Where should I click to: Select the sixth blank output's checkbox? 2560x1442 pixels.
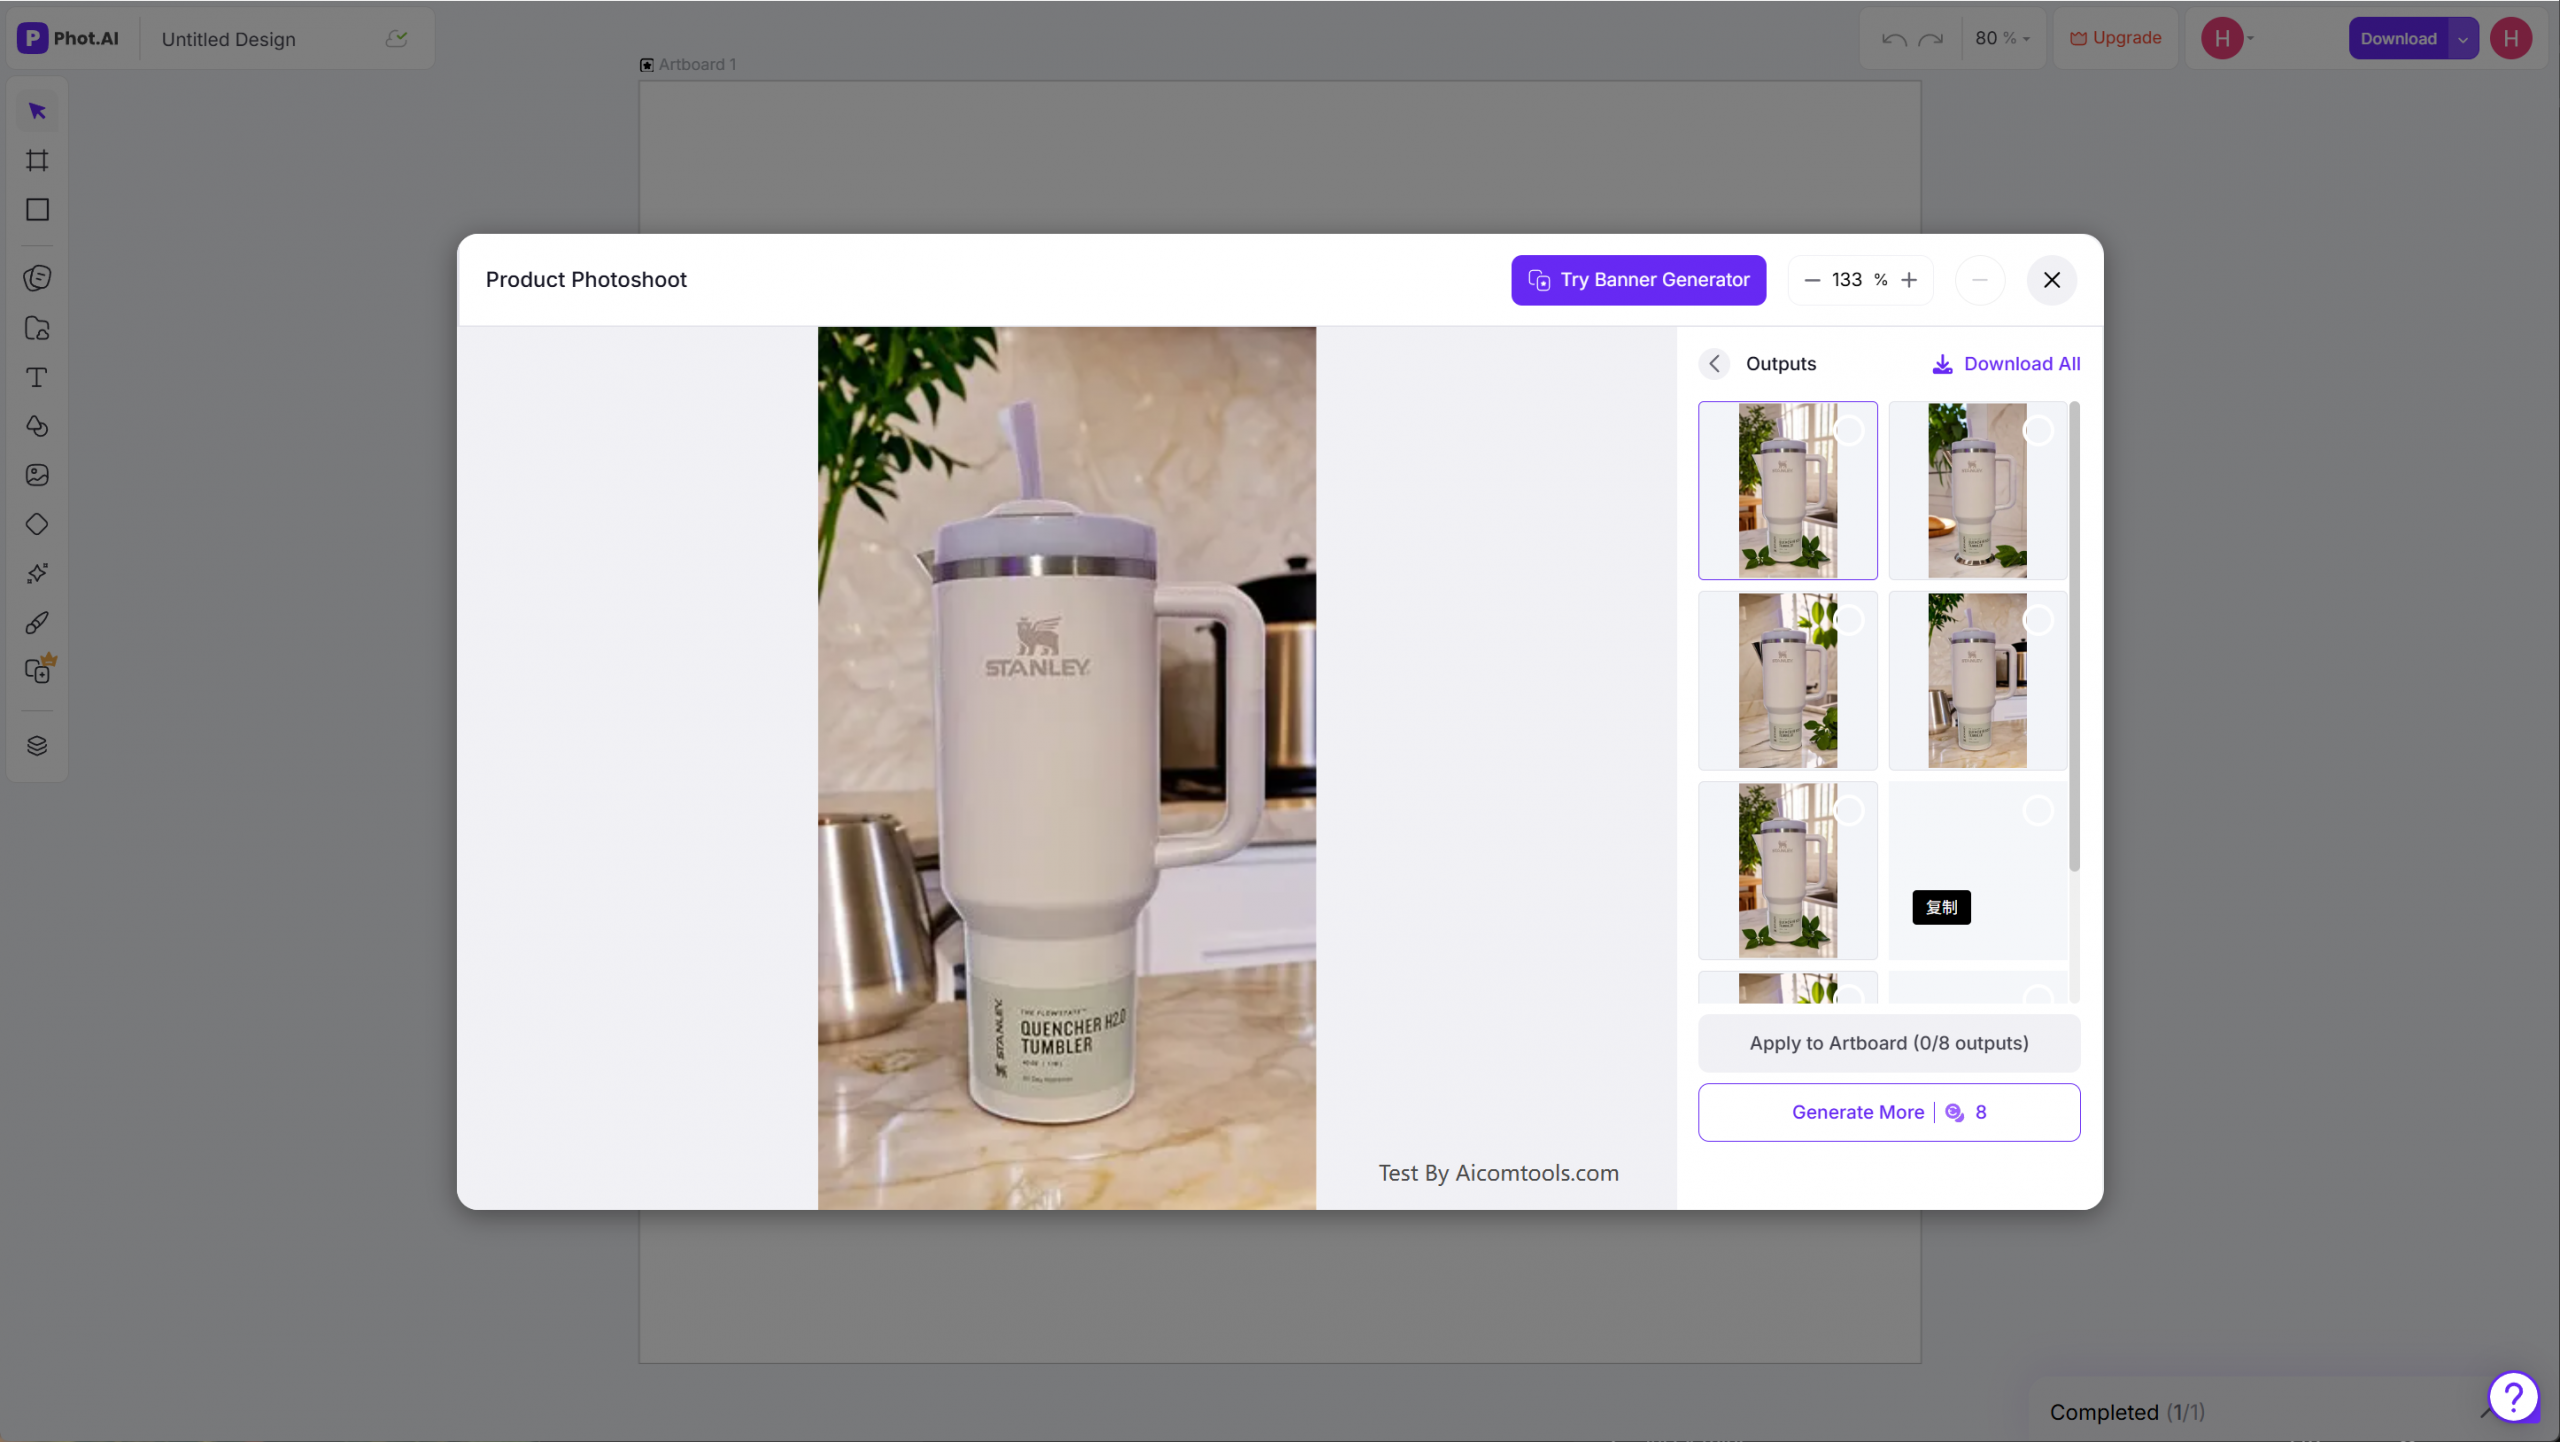[2037, 811]
